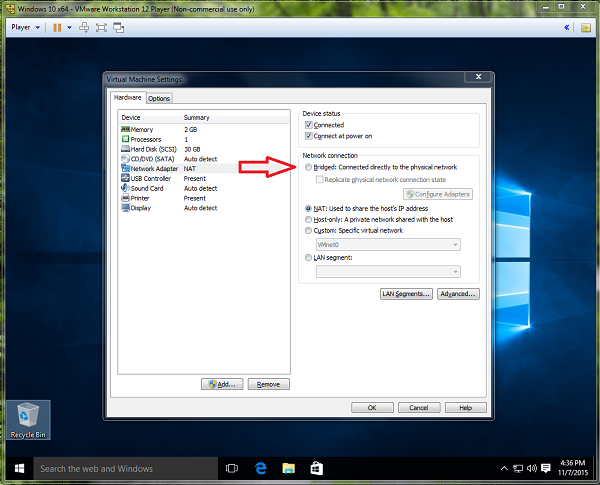Show hidden tray icons chevron

pos(504,469)
